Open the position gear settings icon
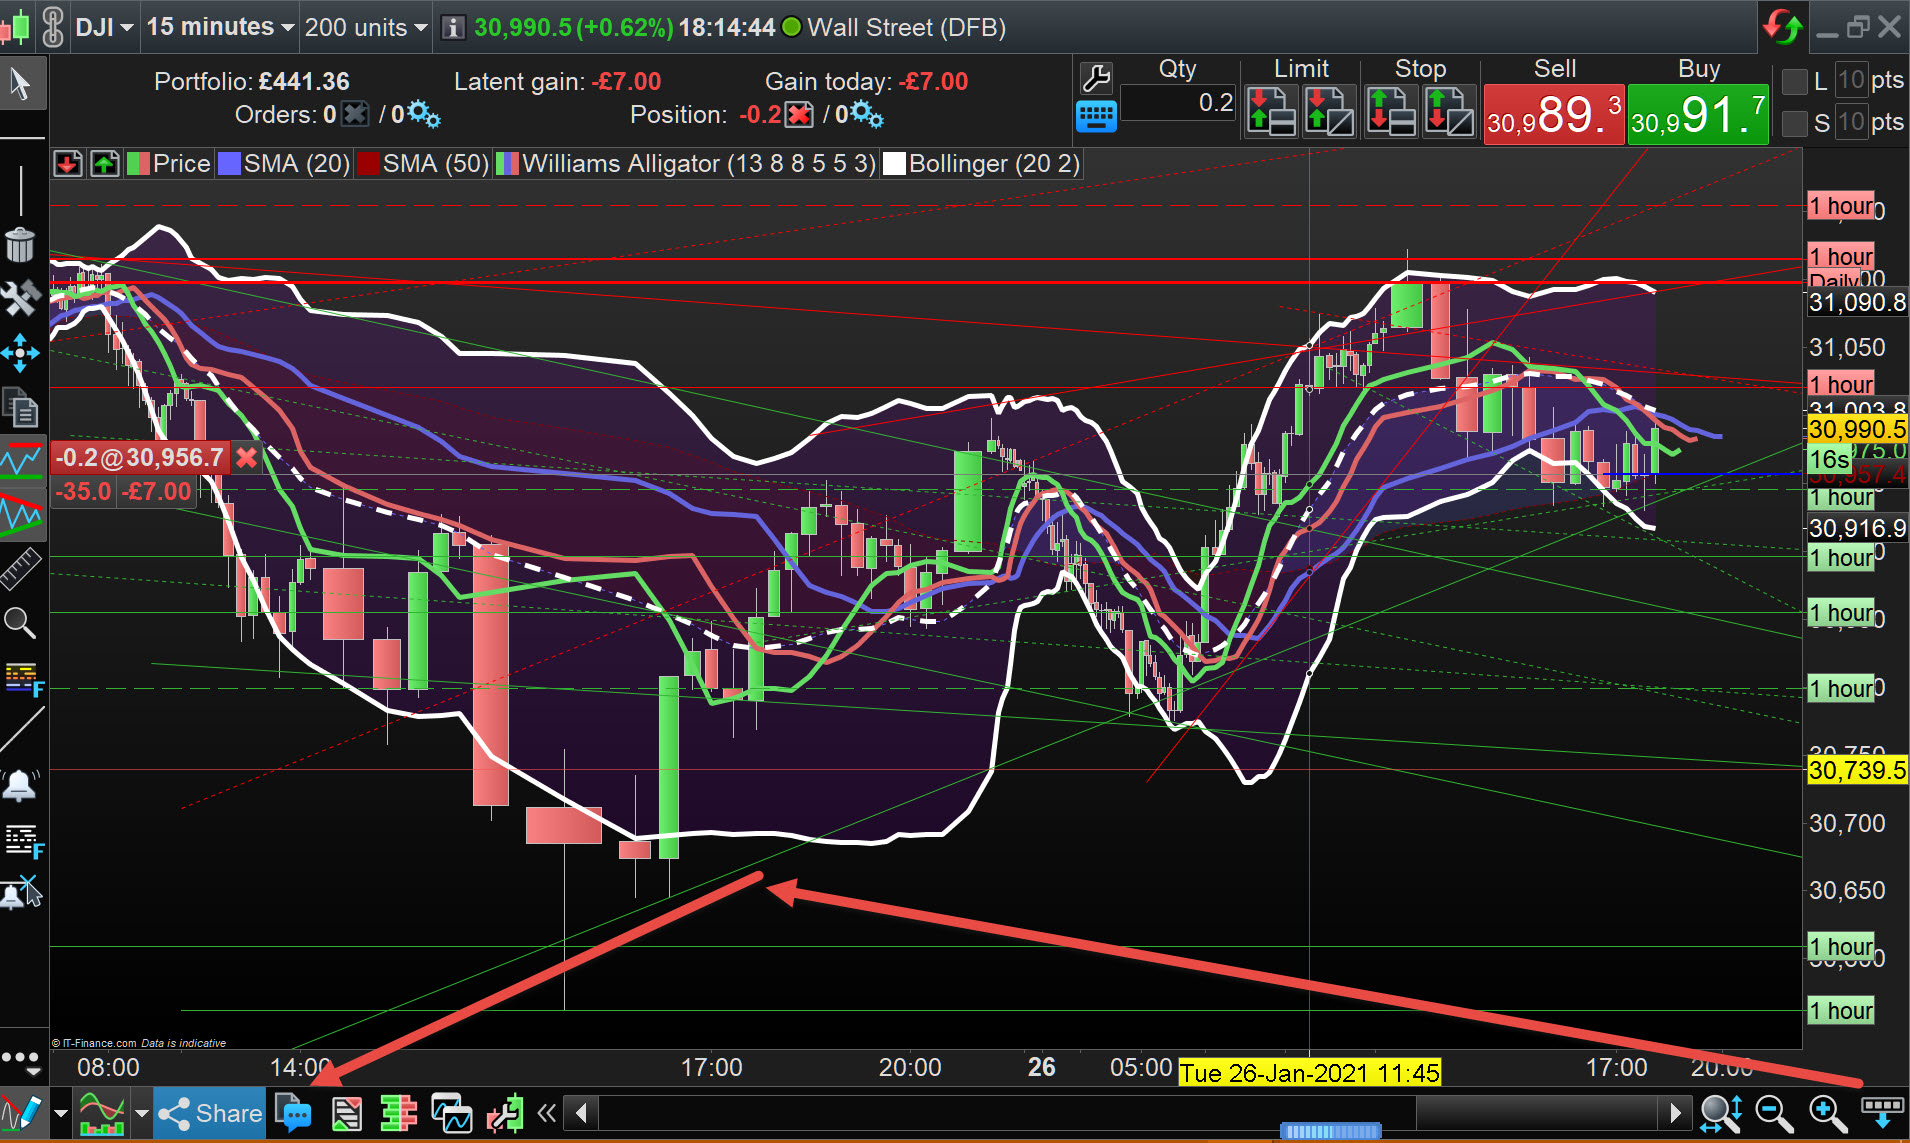 click(x=867, y=114)
